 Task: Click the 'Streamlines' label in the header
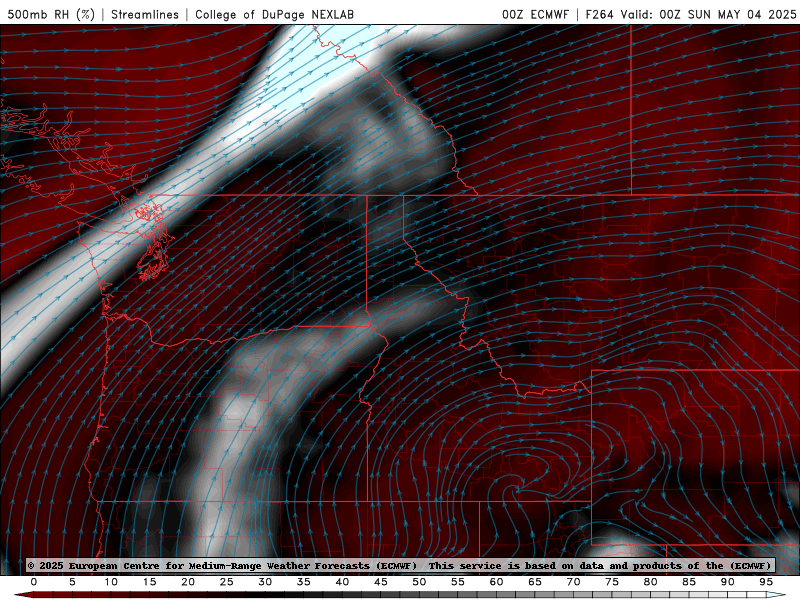145,14
